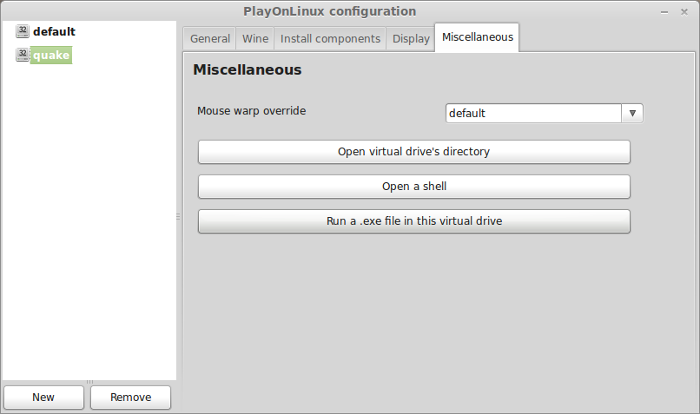The height and width of the screenshot is (414, 700).
Task: Click the 32-bit icon beside quake drive
Action: point(22,55)
